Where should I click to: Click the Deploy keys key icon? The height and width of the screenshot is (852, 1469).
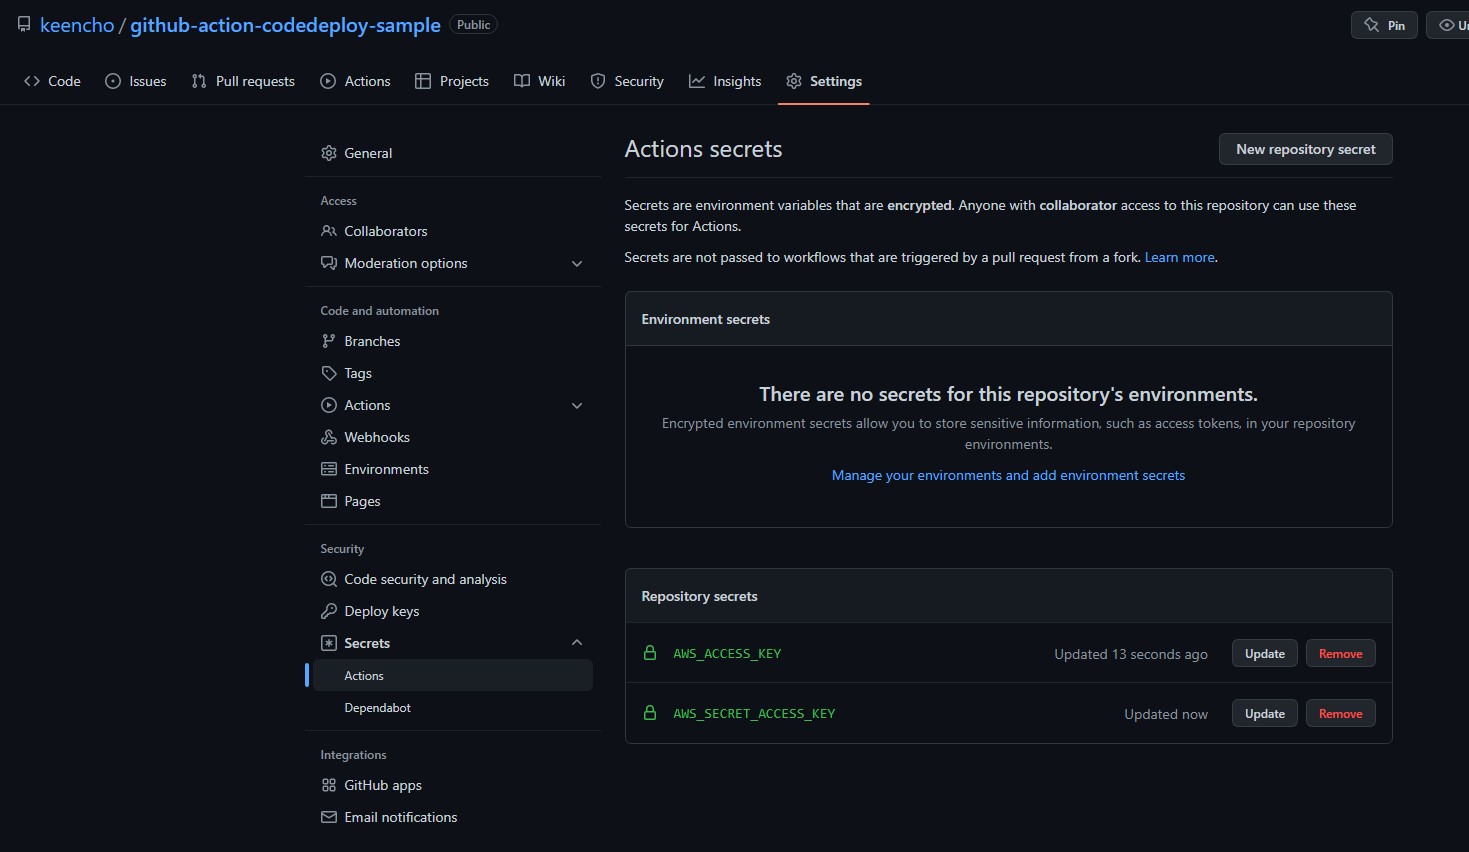tap(328, 611)
